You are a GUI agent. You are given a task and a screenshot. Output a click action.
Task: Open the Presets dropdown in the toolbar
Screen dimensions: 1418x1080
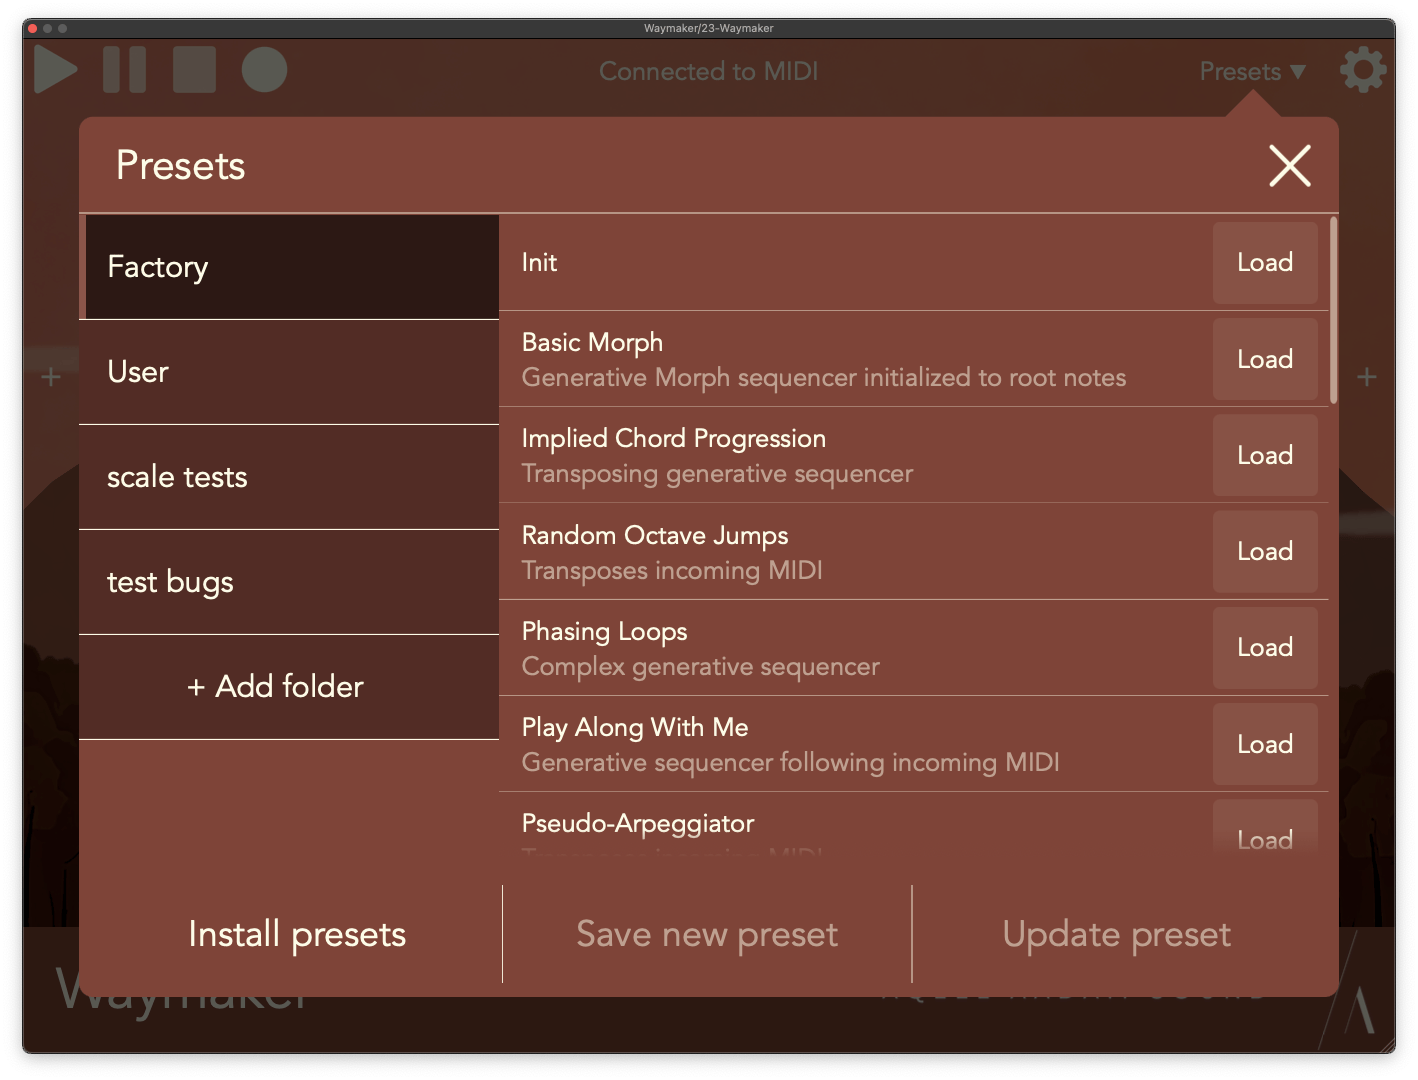1250,71
